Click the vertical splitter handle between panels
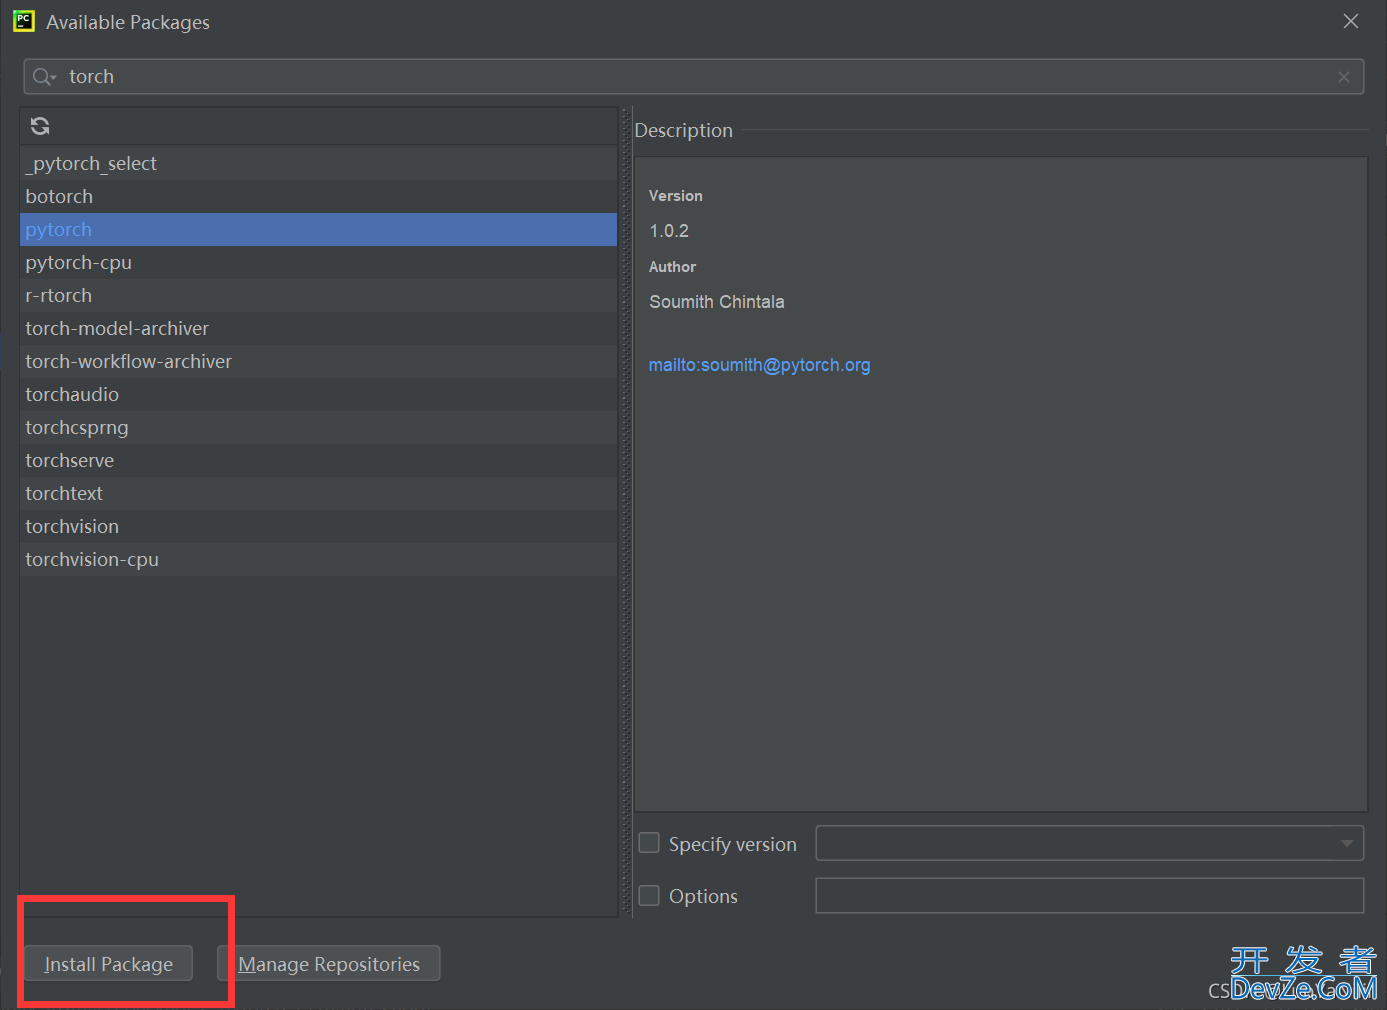 (626, 512)
